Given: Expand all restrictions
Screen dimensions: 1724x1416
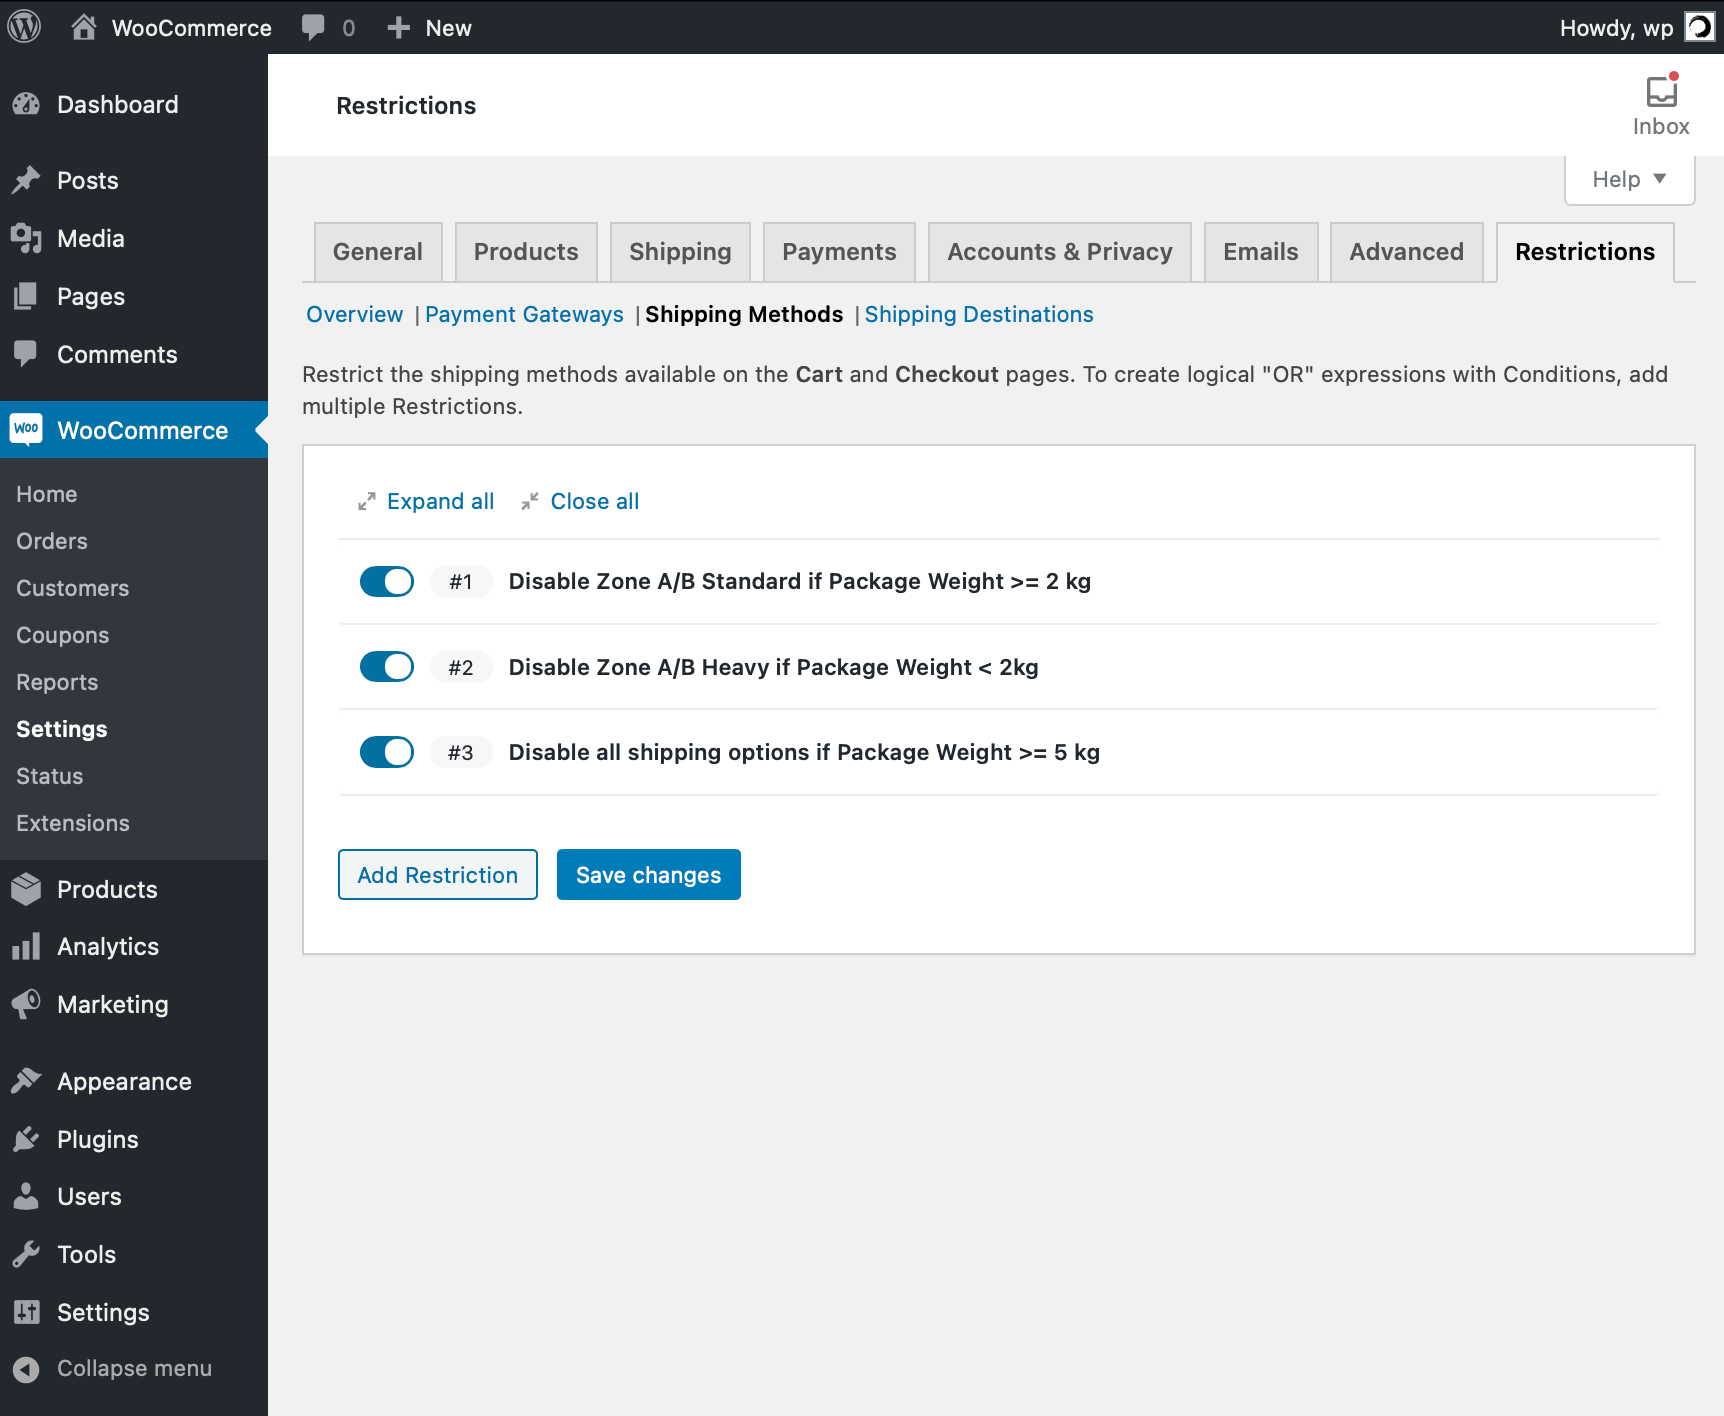Looking at the screenshot, I should pyautogui.click(x=440, y=501).
